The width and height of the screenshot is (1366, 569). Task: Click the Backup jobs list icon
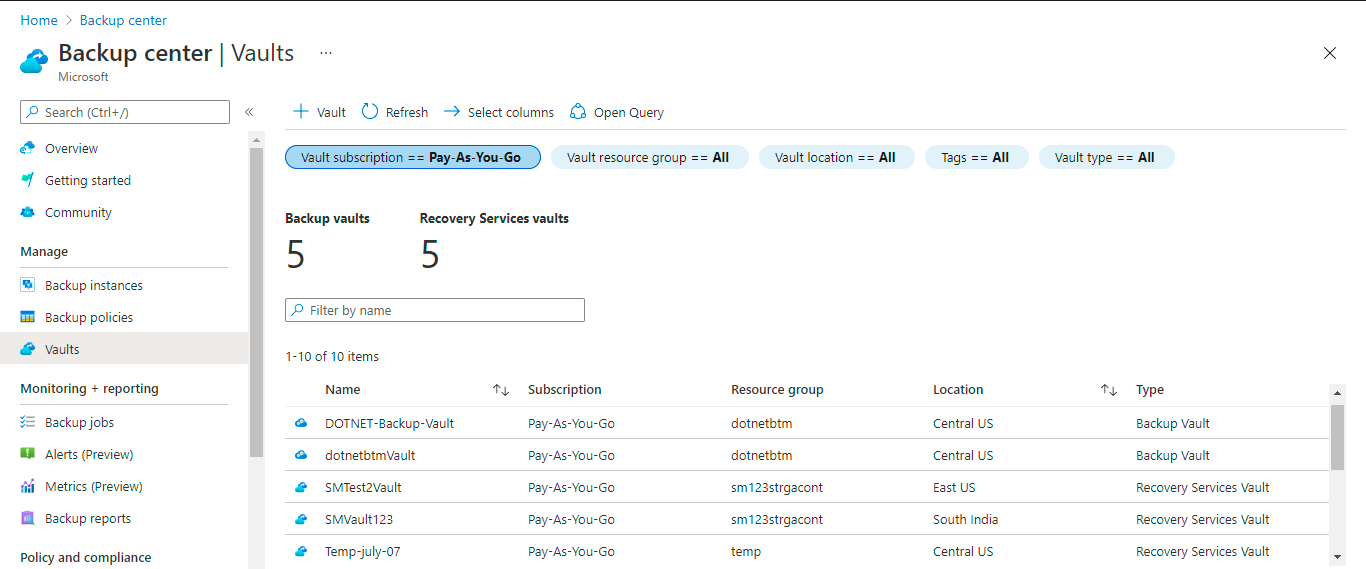(x=28, y=422)
